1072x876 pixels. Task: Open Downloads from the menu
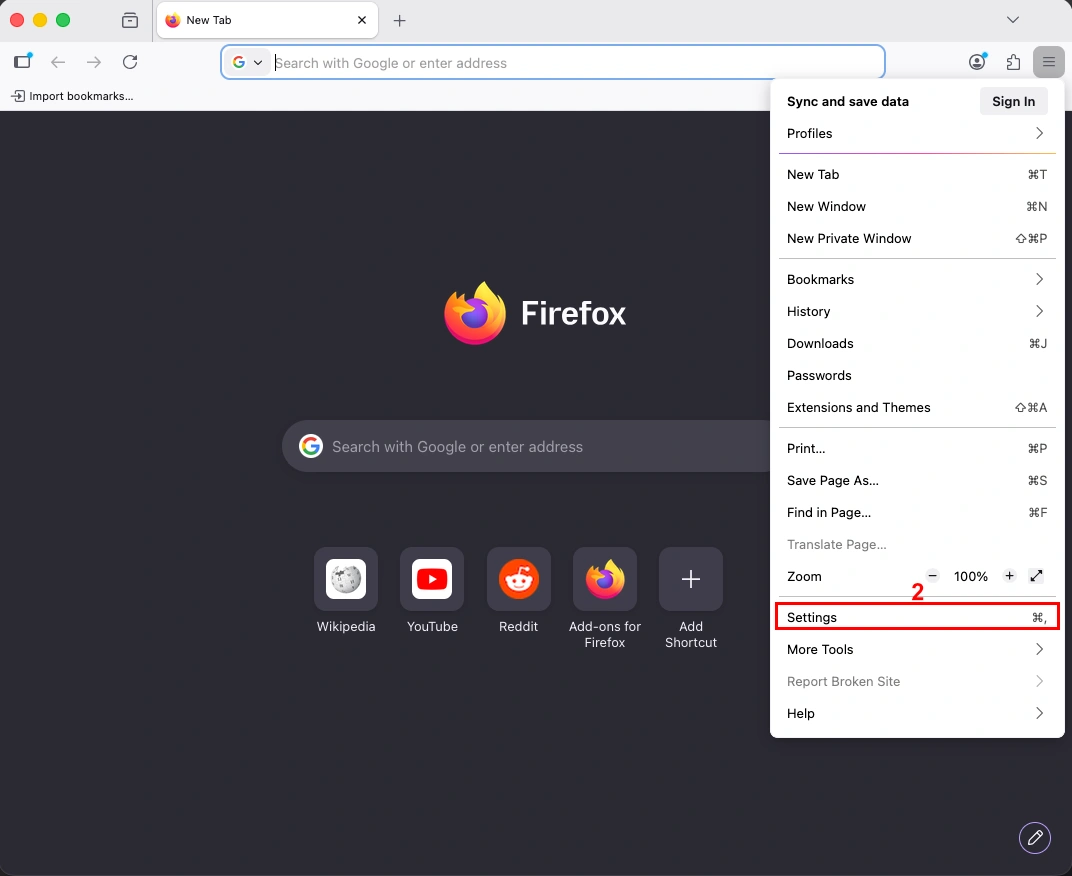click(917, 344)
